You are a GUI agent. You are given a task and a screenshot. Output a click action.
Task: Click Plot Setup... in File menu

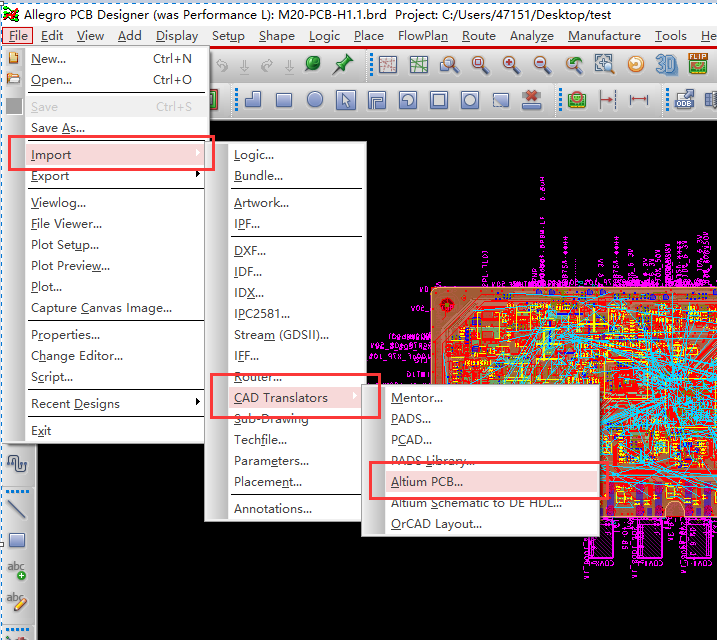pyautogui.click(x=115, y=245)
